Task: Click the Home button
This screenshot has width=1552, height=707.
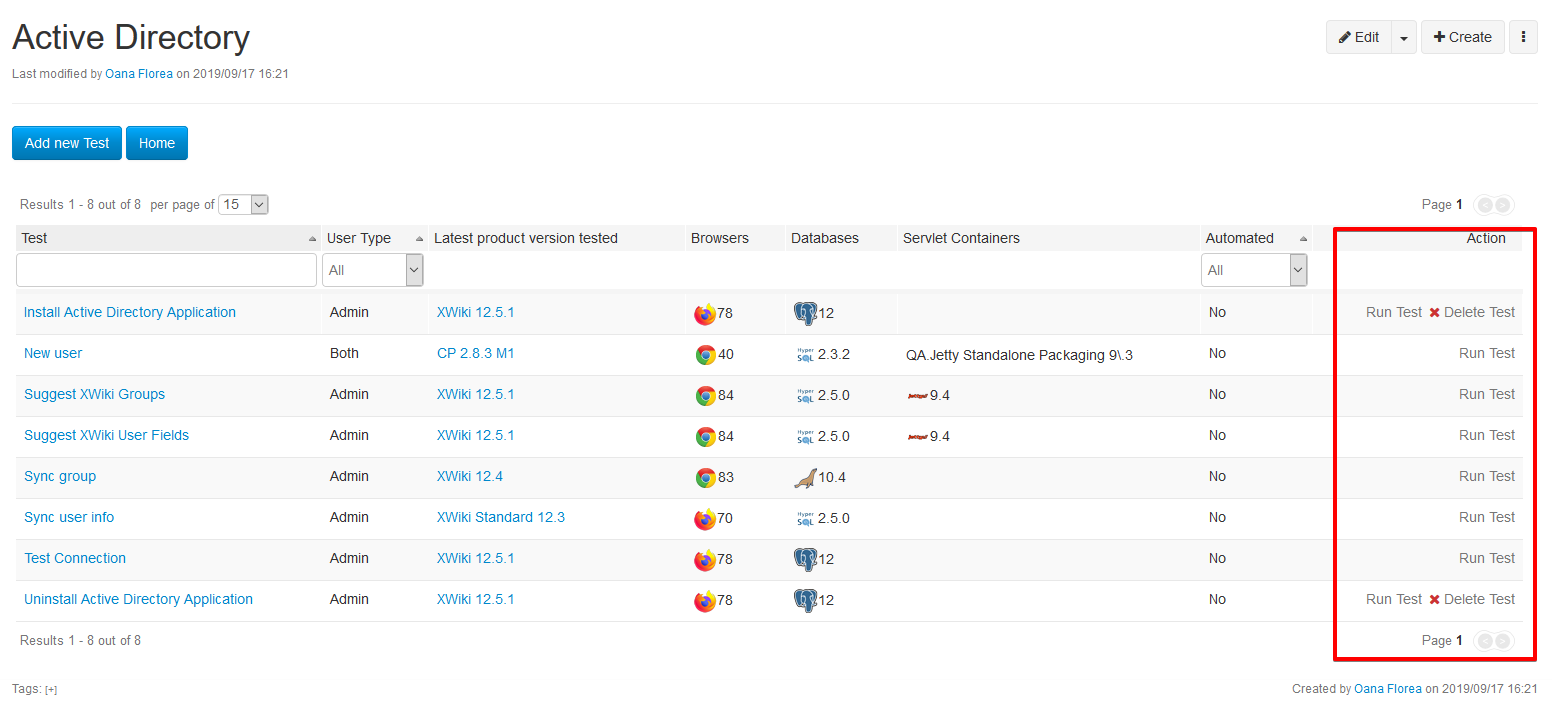Action: [157, 143]
